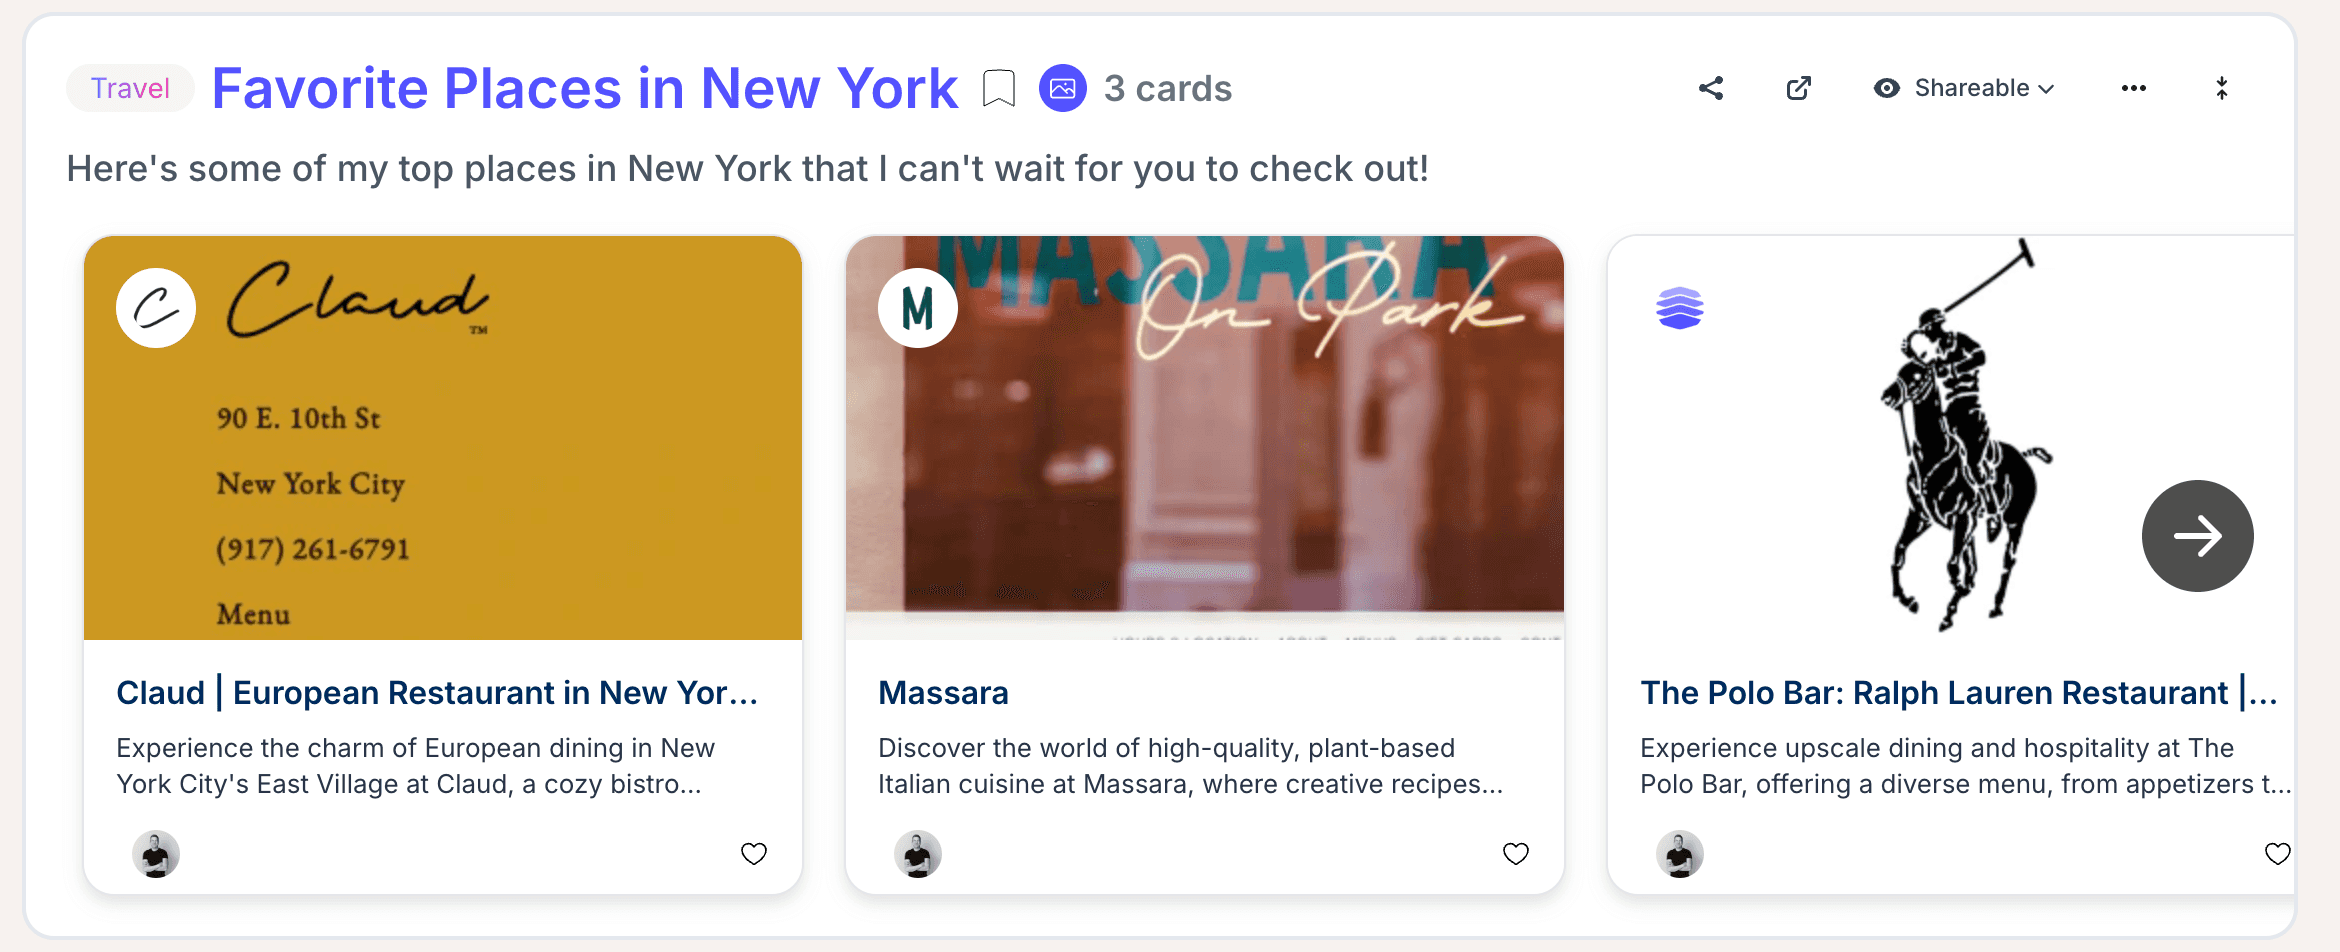Like the Massara card with heart
Image resolution: width=2340 pixels, height=952 pixels.
click(1516, 853)
